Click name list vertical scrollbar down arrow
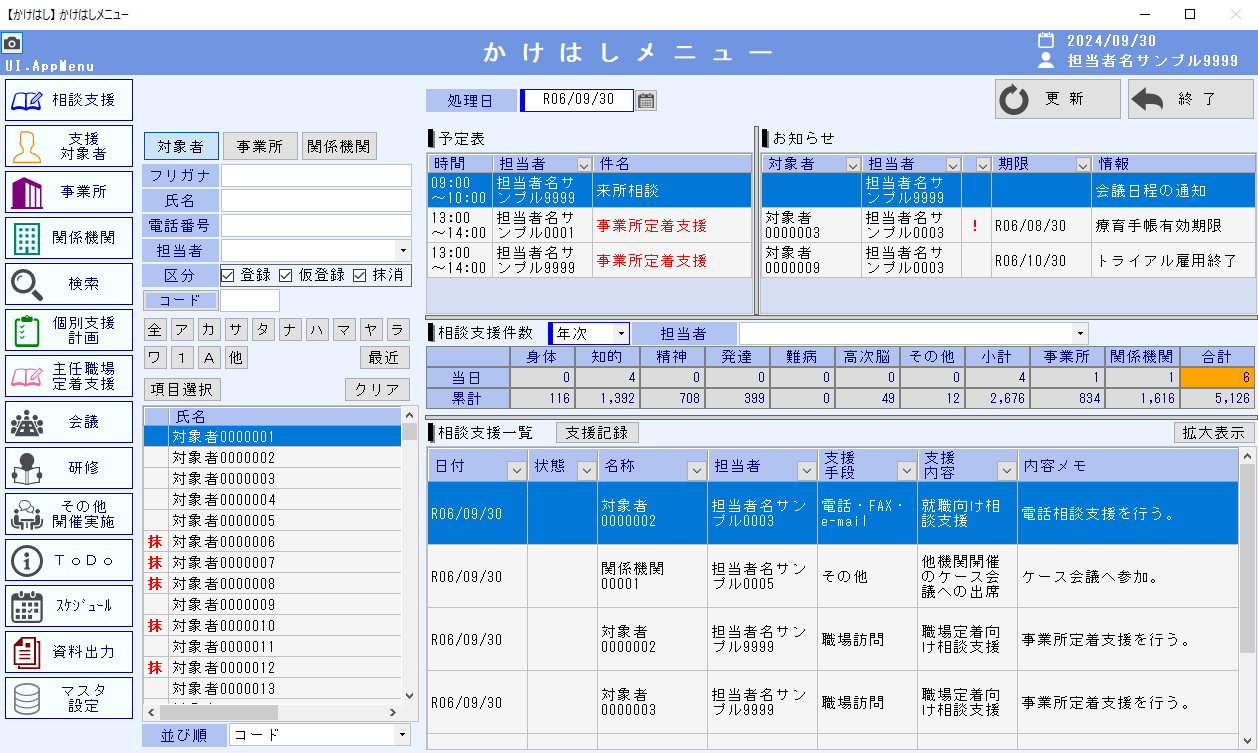 pos(409,695)
